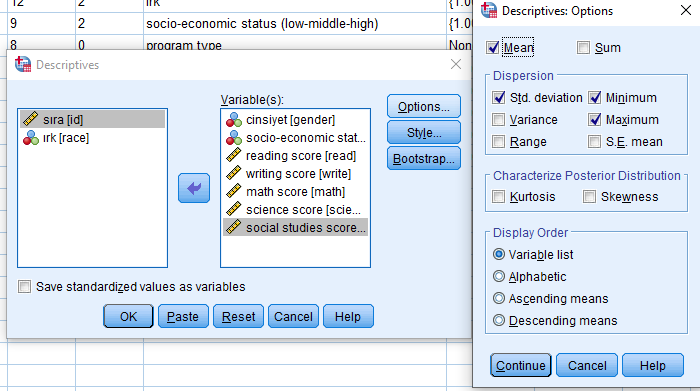The width and height of the screenshot is (700, 391).
Task: Cancel the Descriptives: Options dialog
Action: [x=587, y=366]
